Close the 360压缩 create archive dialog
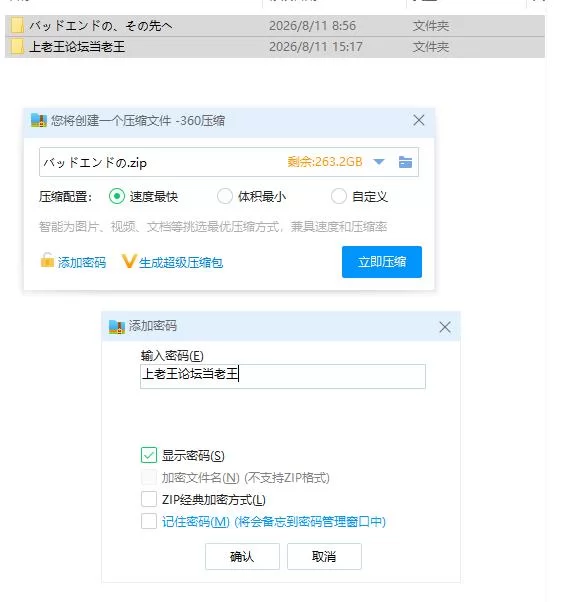Screen dimensions: 579x602 click(419, 120)
